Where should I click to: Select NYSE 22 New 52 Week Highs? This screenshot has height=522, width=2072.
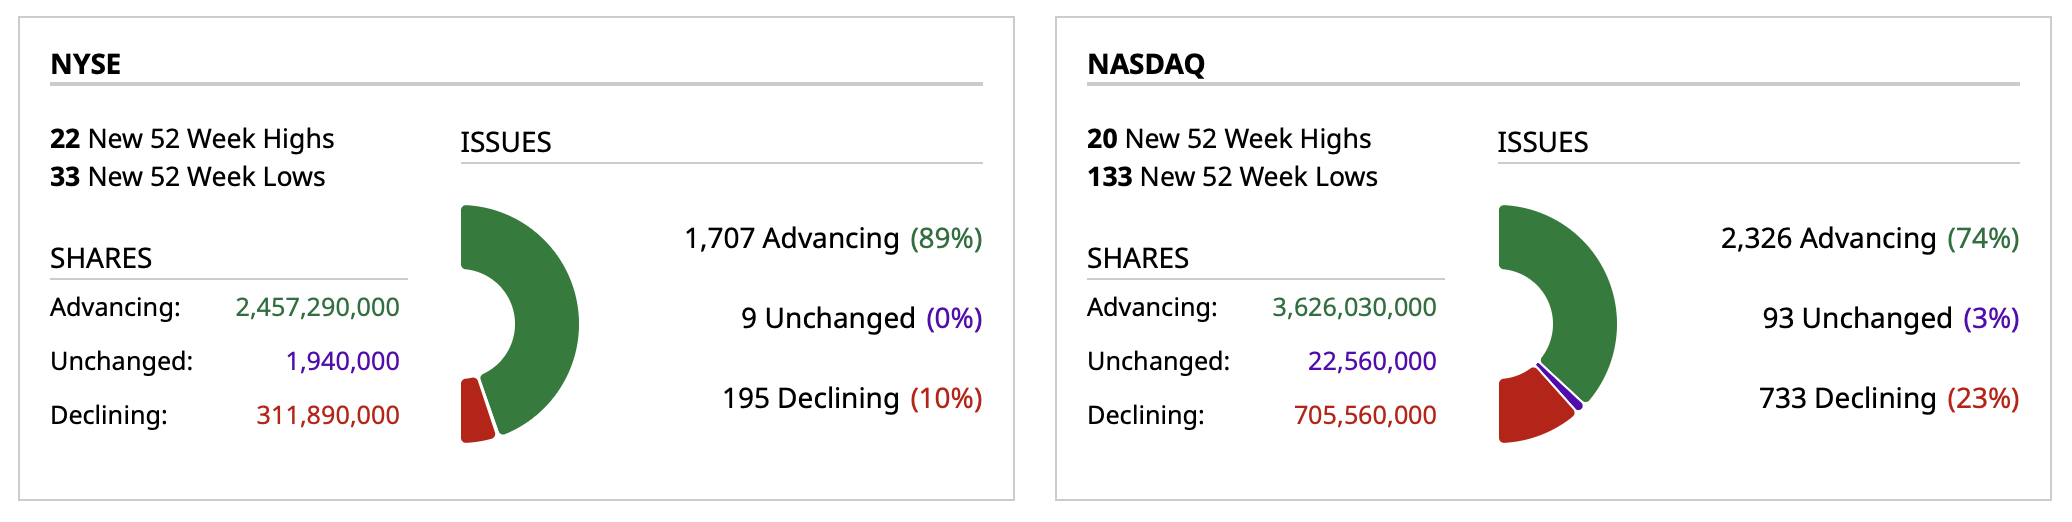[192, 139]
